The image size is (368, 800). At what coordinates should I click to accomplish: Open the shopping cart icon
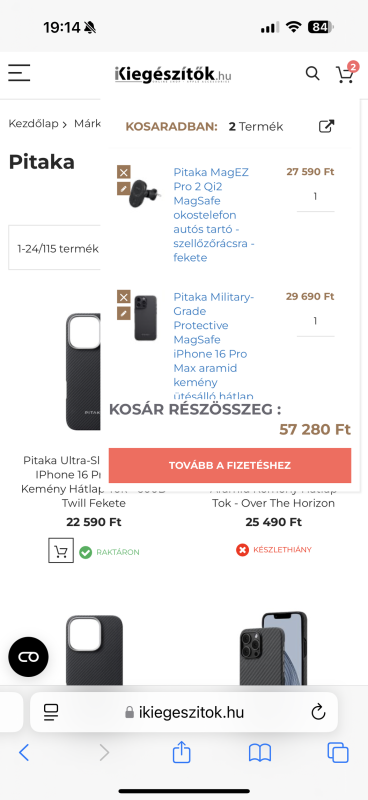tap(346, 74)
